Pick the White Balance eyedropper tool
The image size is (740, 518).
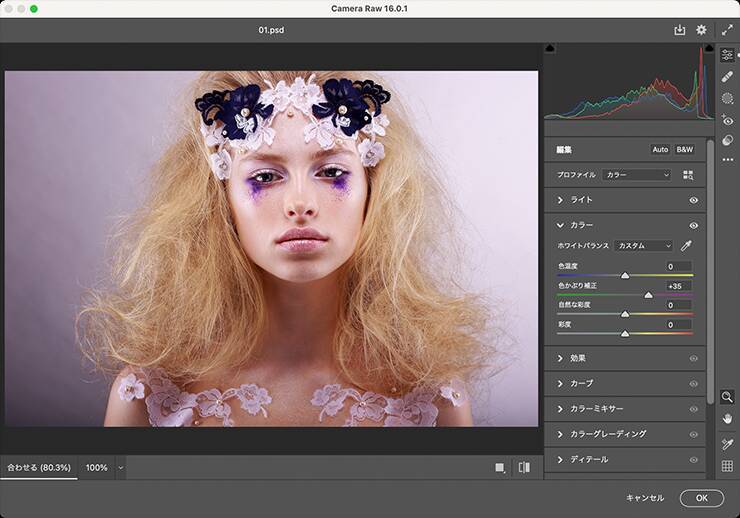coord(686,245)
